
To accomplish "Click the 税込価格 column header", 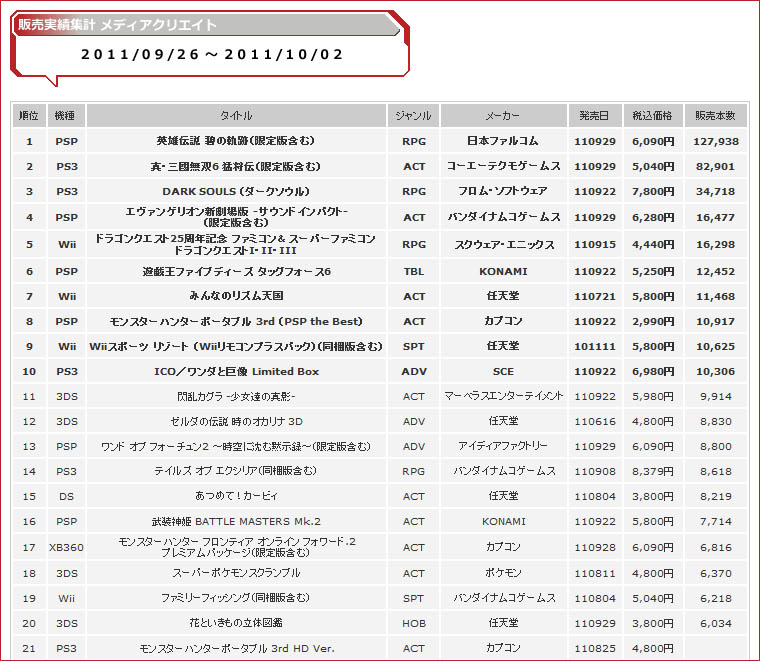I will [x=653, y=115].
